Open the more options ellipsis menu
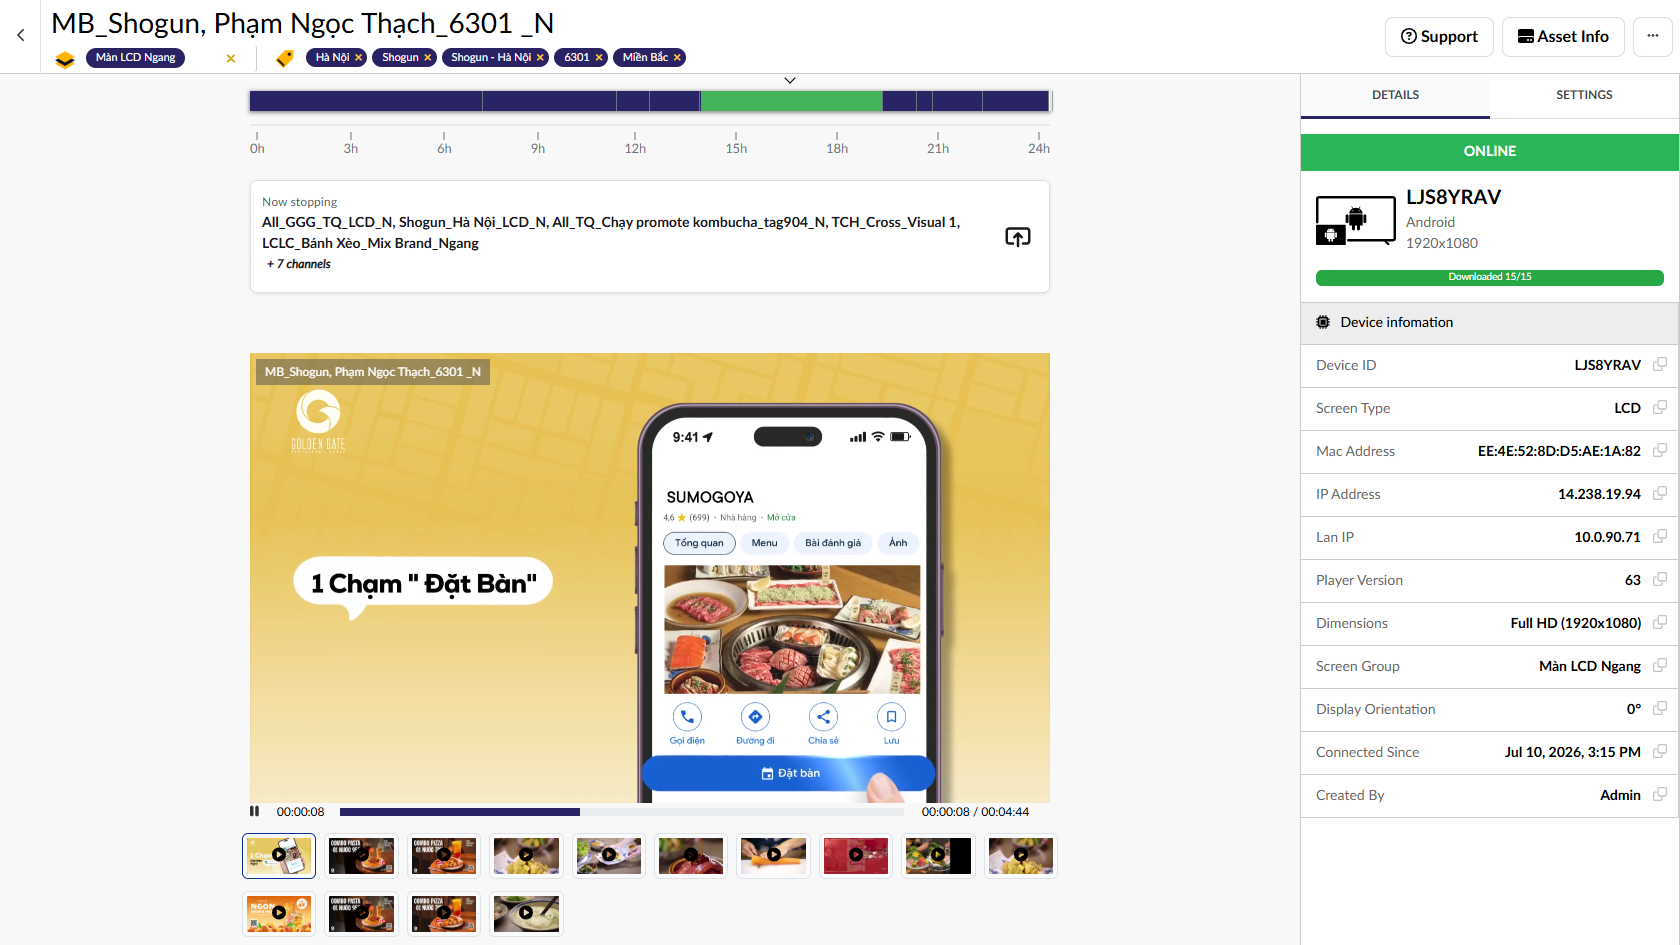This screenshot has width=1680, height=945. coord(1653,37)
